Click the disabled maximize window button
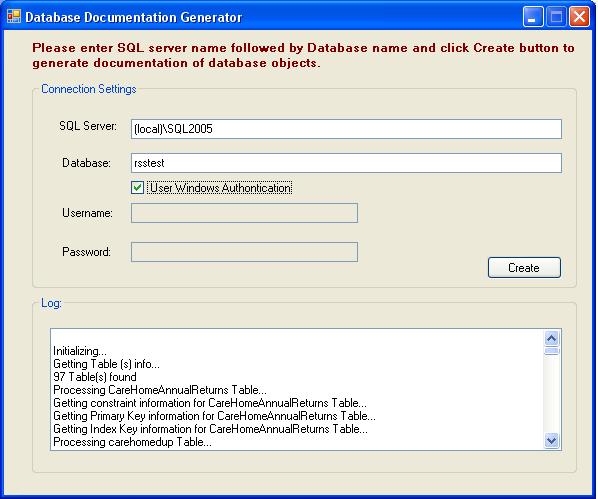This screenshot has height=499, width=598. coord(556,17)
